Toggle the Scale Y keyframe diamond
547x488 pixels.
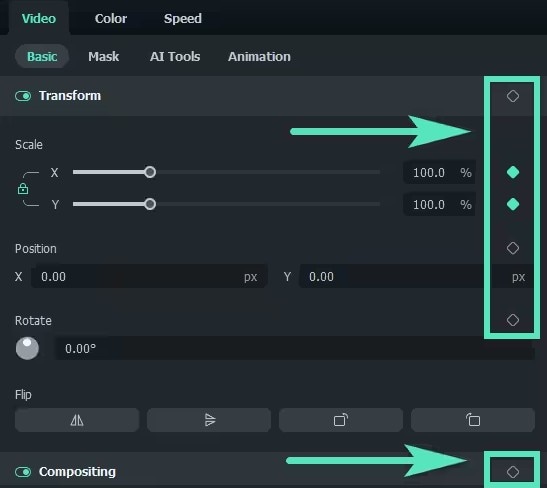click(x=512, y=204)
